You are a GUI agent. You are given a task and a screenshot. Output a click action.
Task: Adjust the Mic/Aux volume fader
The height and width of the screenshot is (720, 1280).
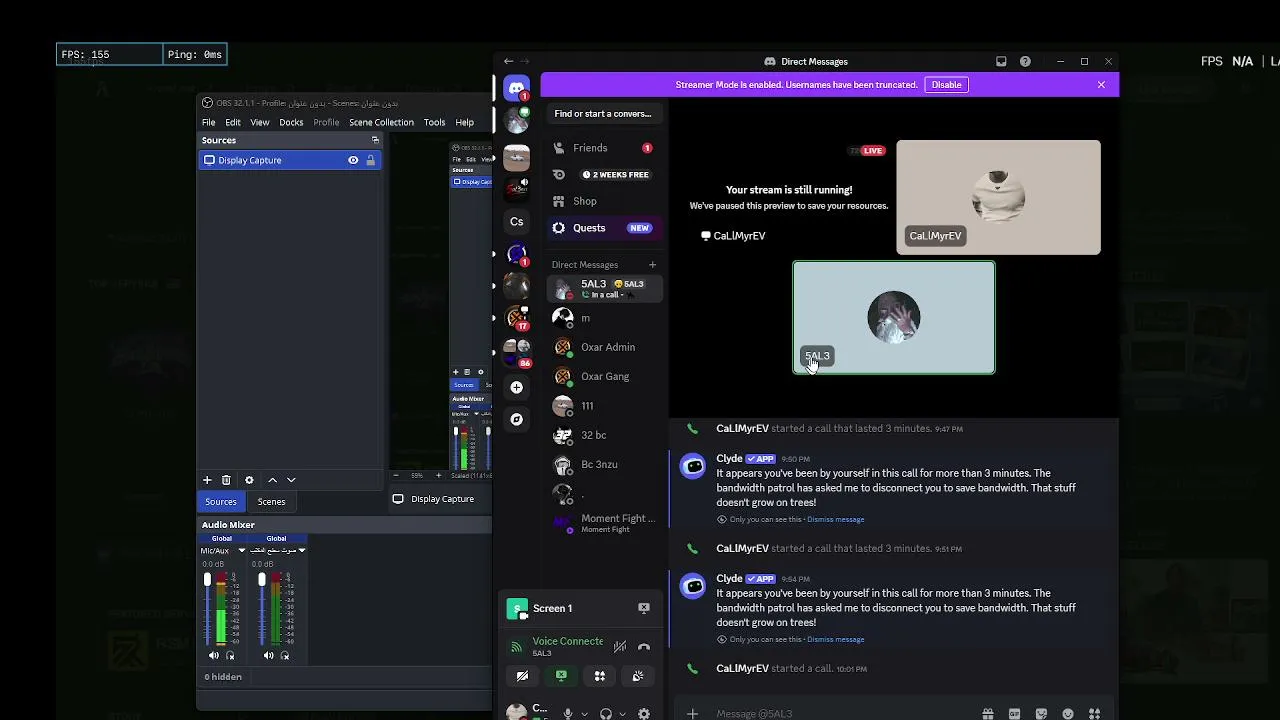207,581
